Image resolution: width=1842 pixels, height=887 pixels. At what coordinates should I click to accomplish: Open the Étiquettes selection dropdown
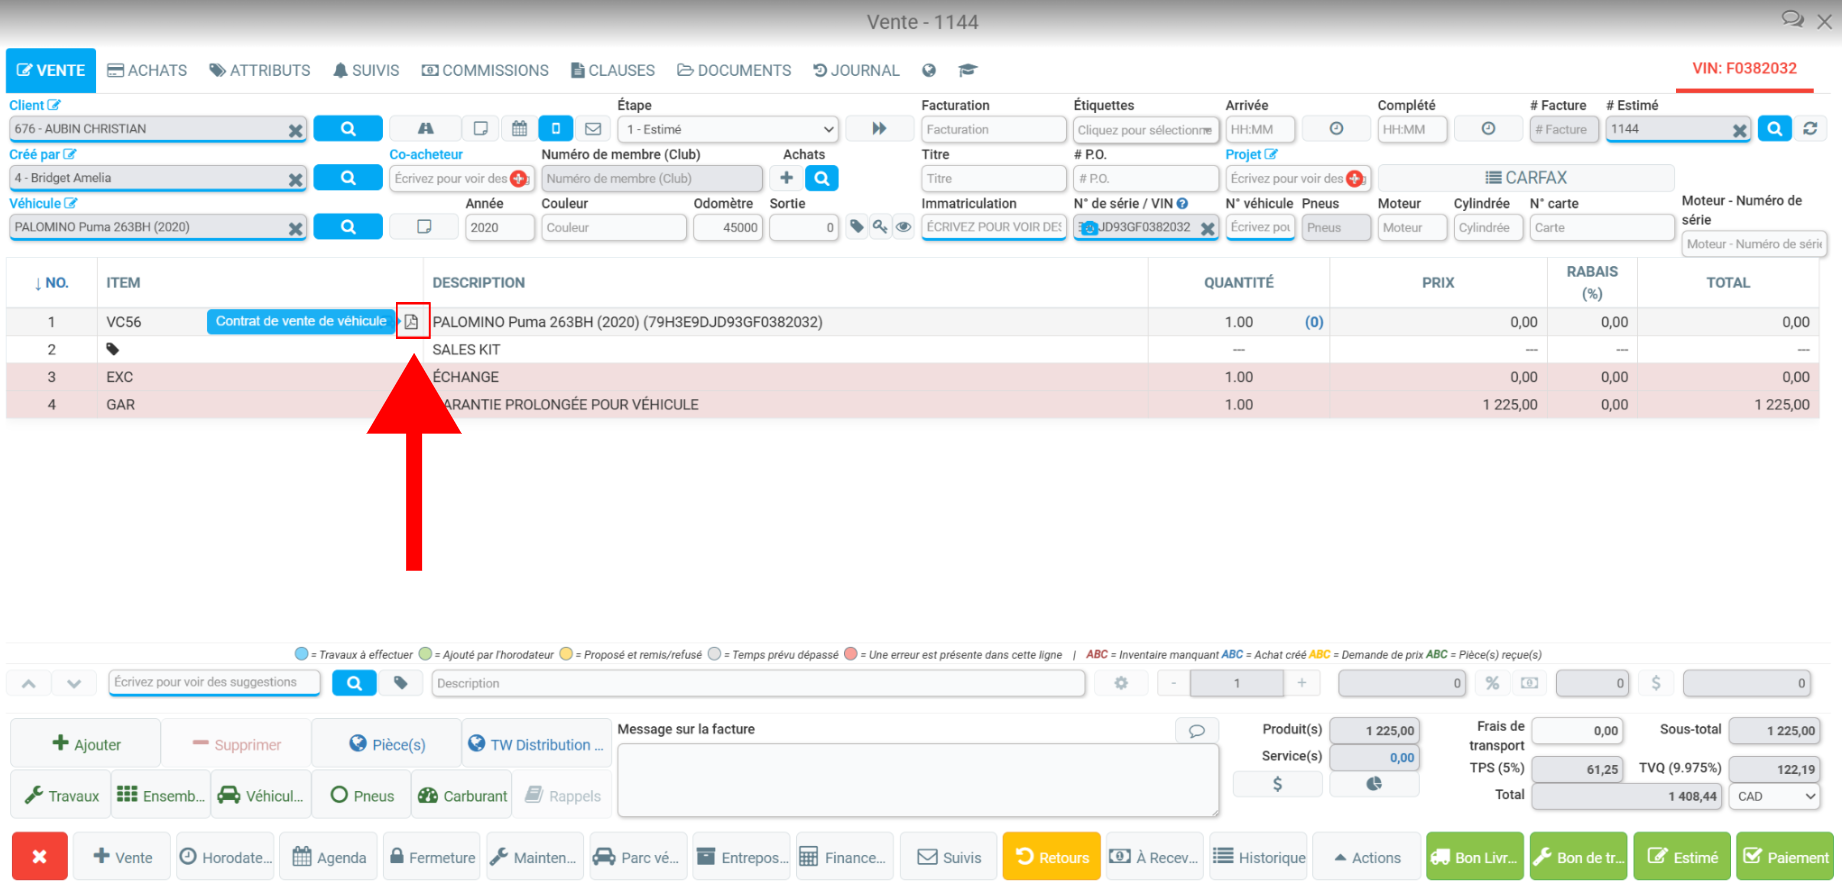(1146, 130)
